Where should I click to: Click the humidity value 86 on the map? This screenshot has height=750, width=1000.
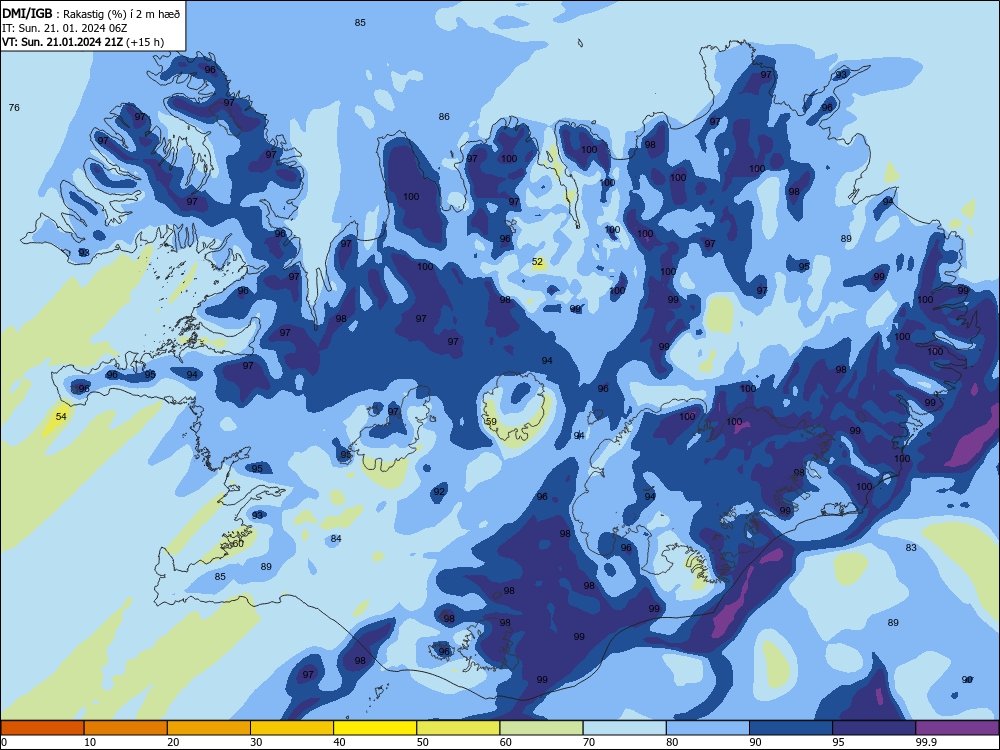pyautogui.click(x=444, y=116)
